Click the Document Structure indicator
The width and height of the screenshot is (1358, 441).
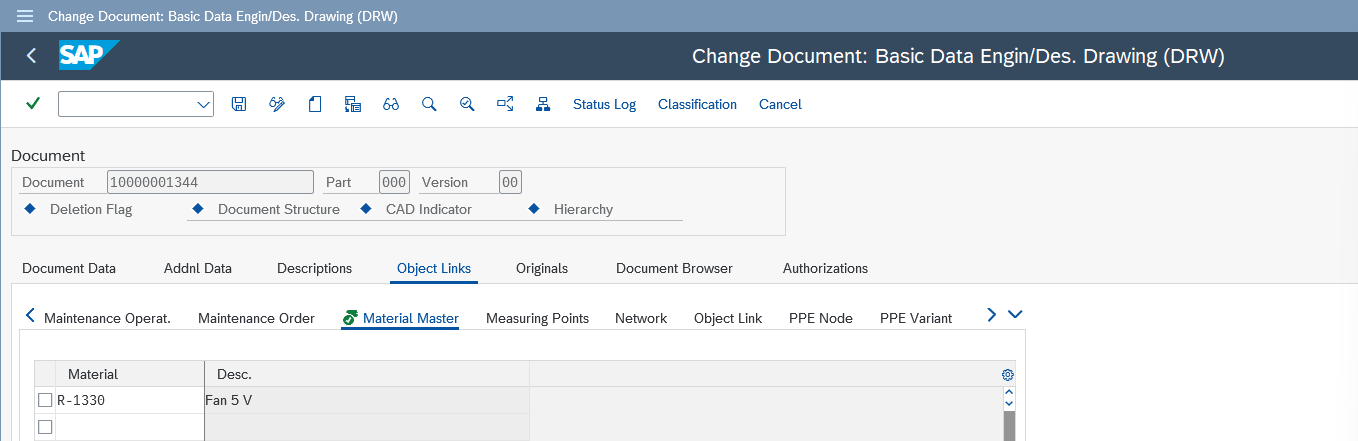[197, 209]
